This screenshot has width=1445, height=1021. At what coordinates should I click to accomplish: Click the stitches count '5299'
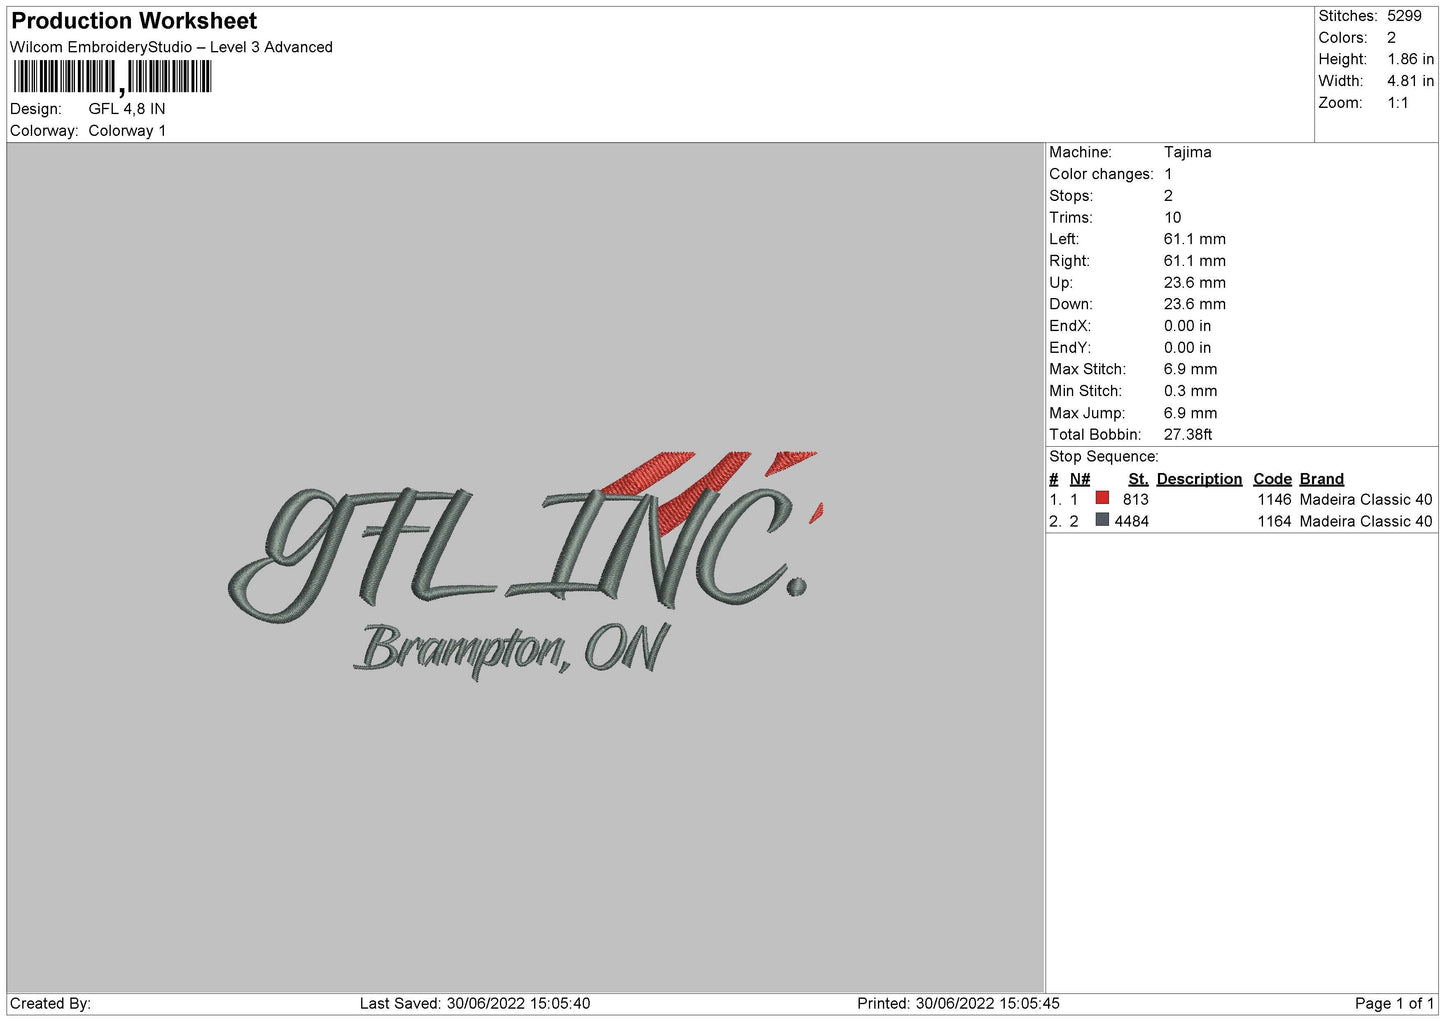1404,16
